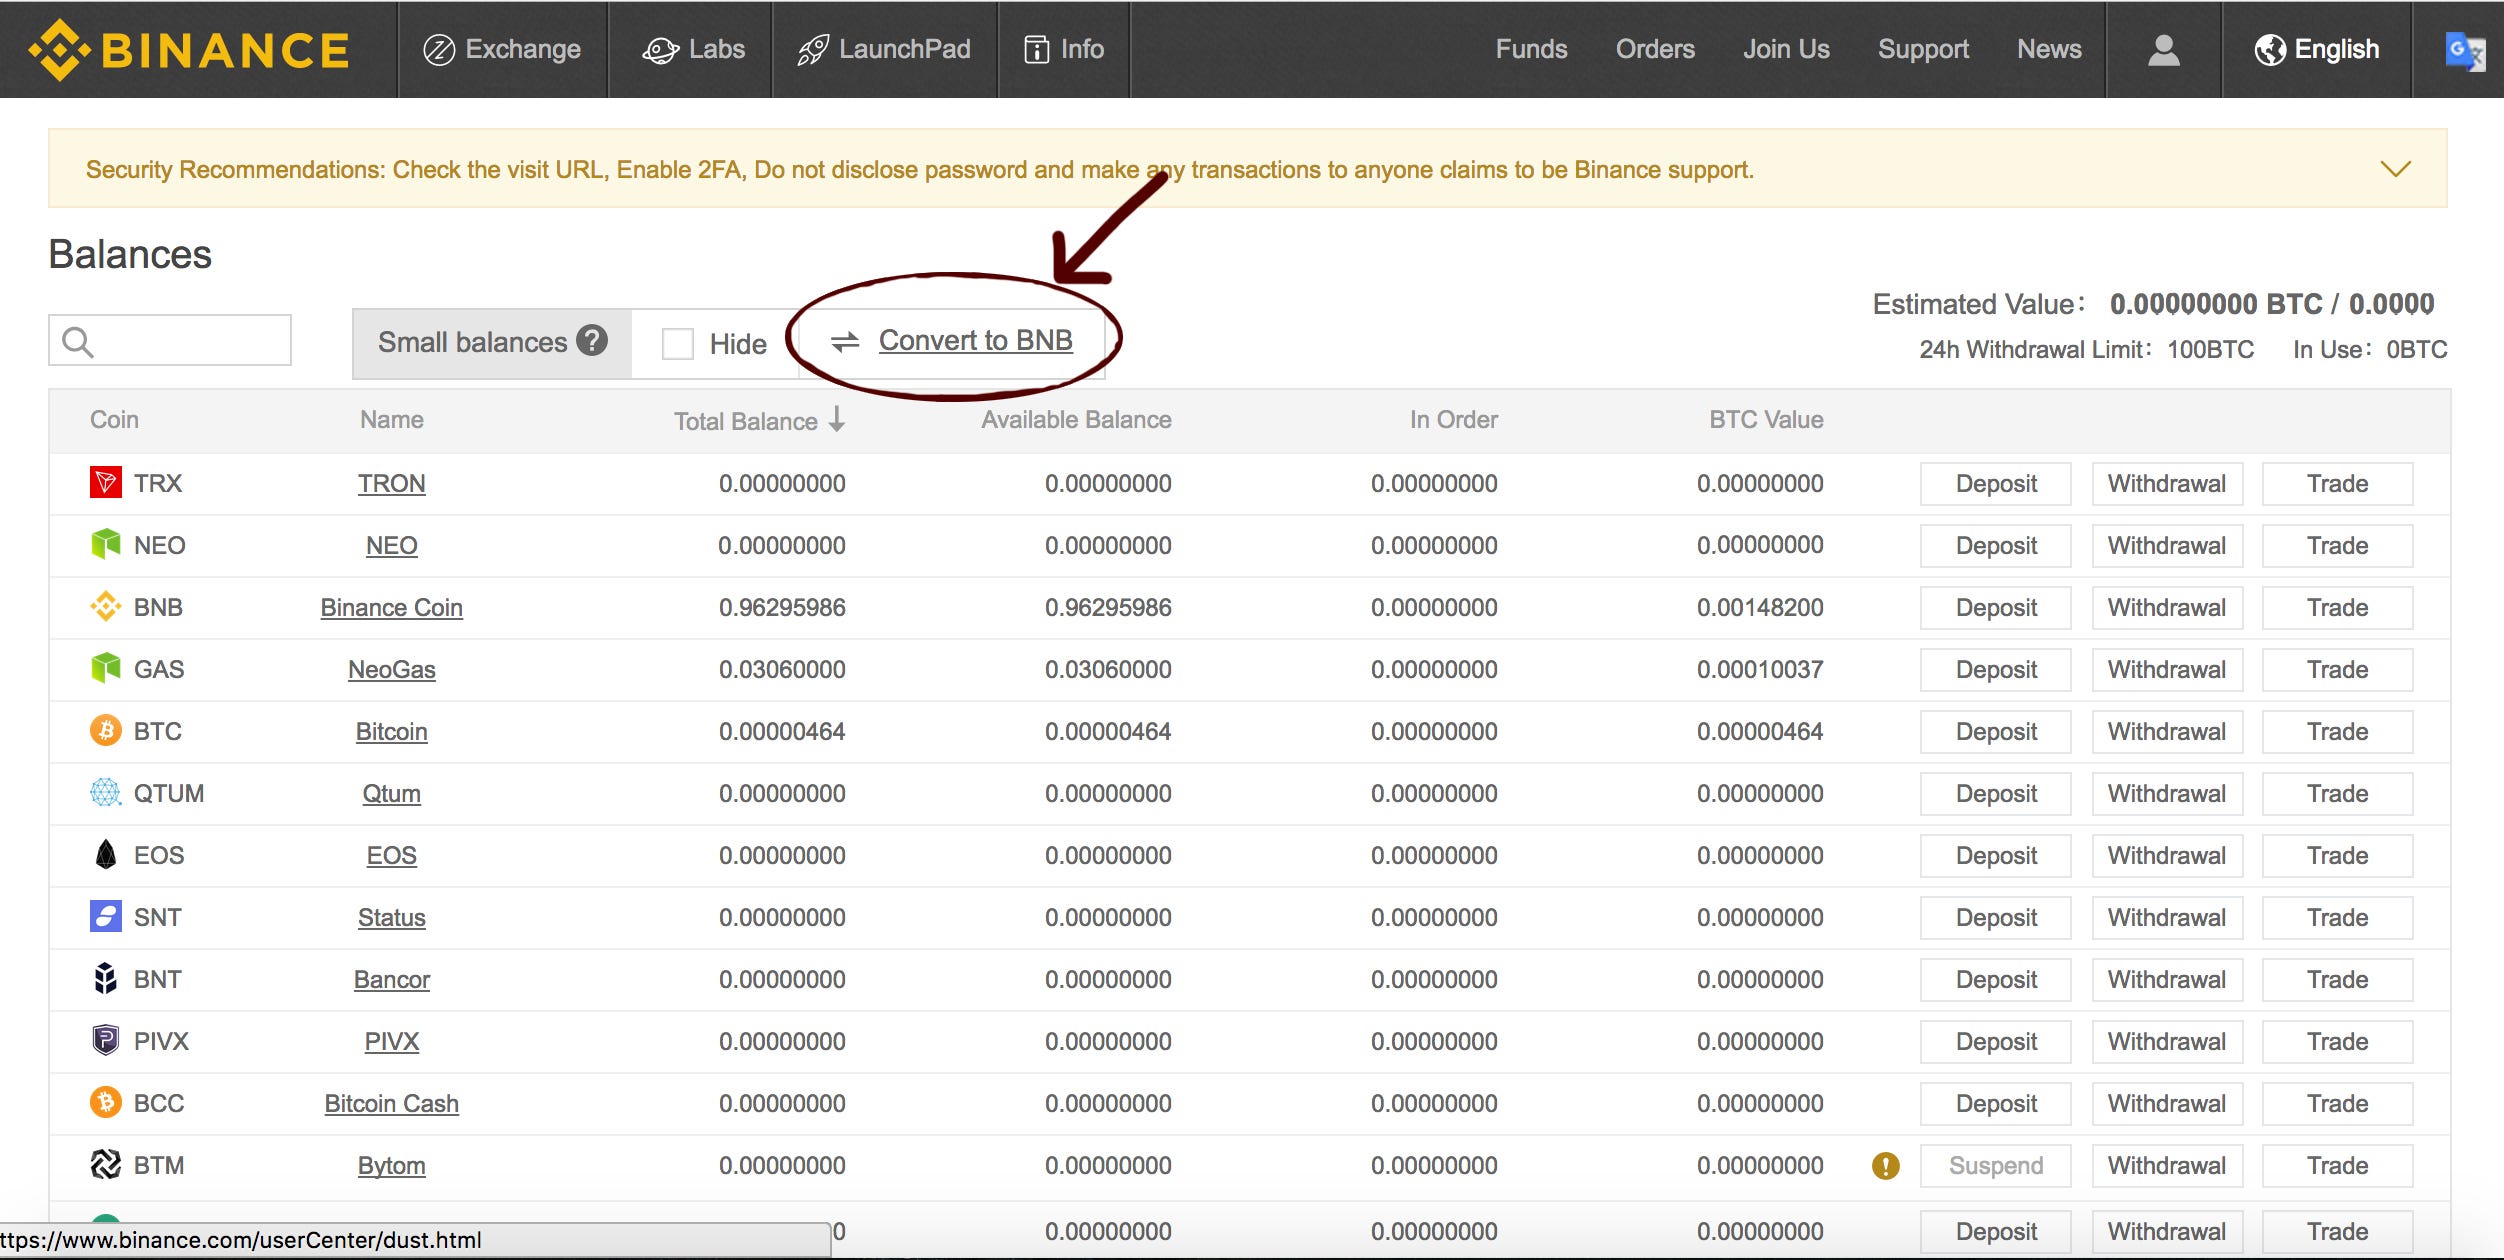This screenshot has height=1260, width=2504.
Task: Open the Bytom coin link
Action: tap(392, 1166)
